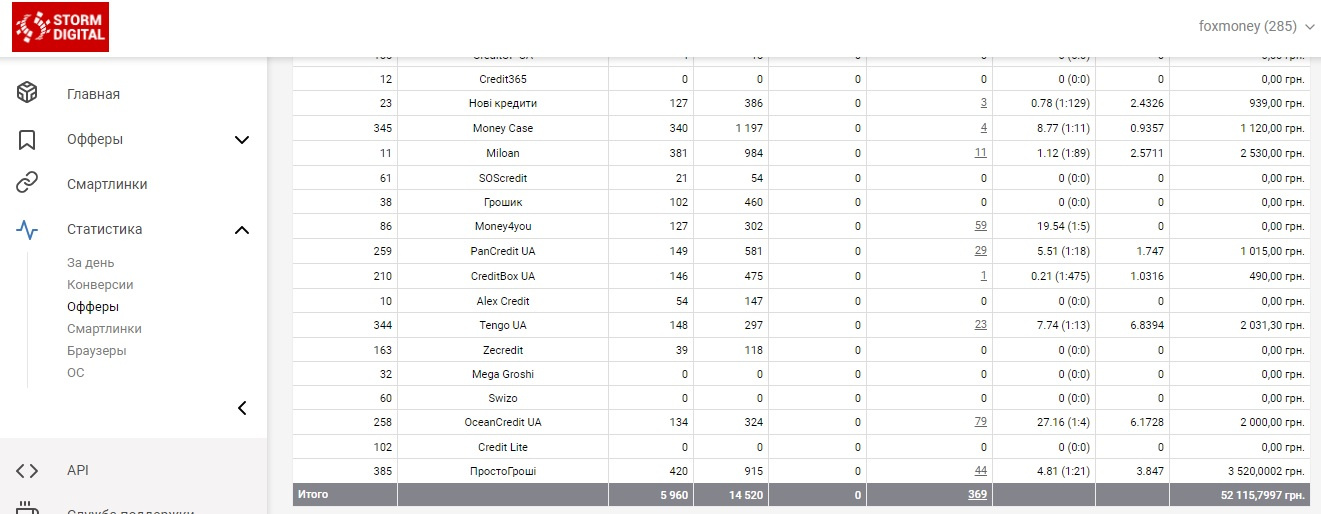Click the Статистика pulse icon

(x=27, y=229)
